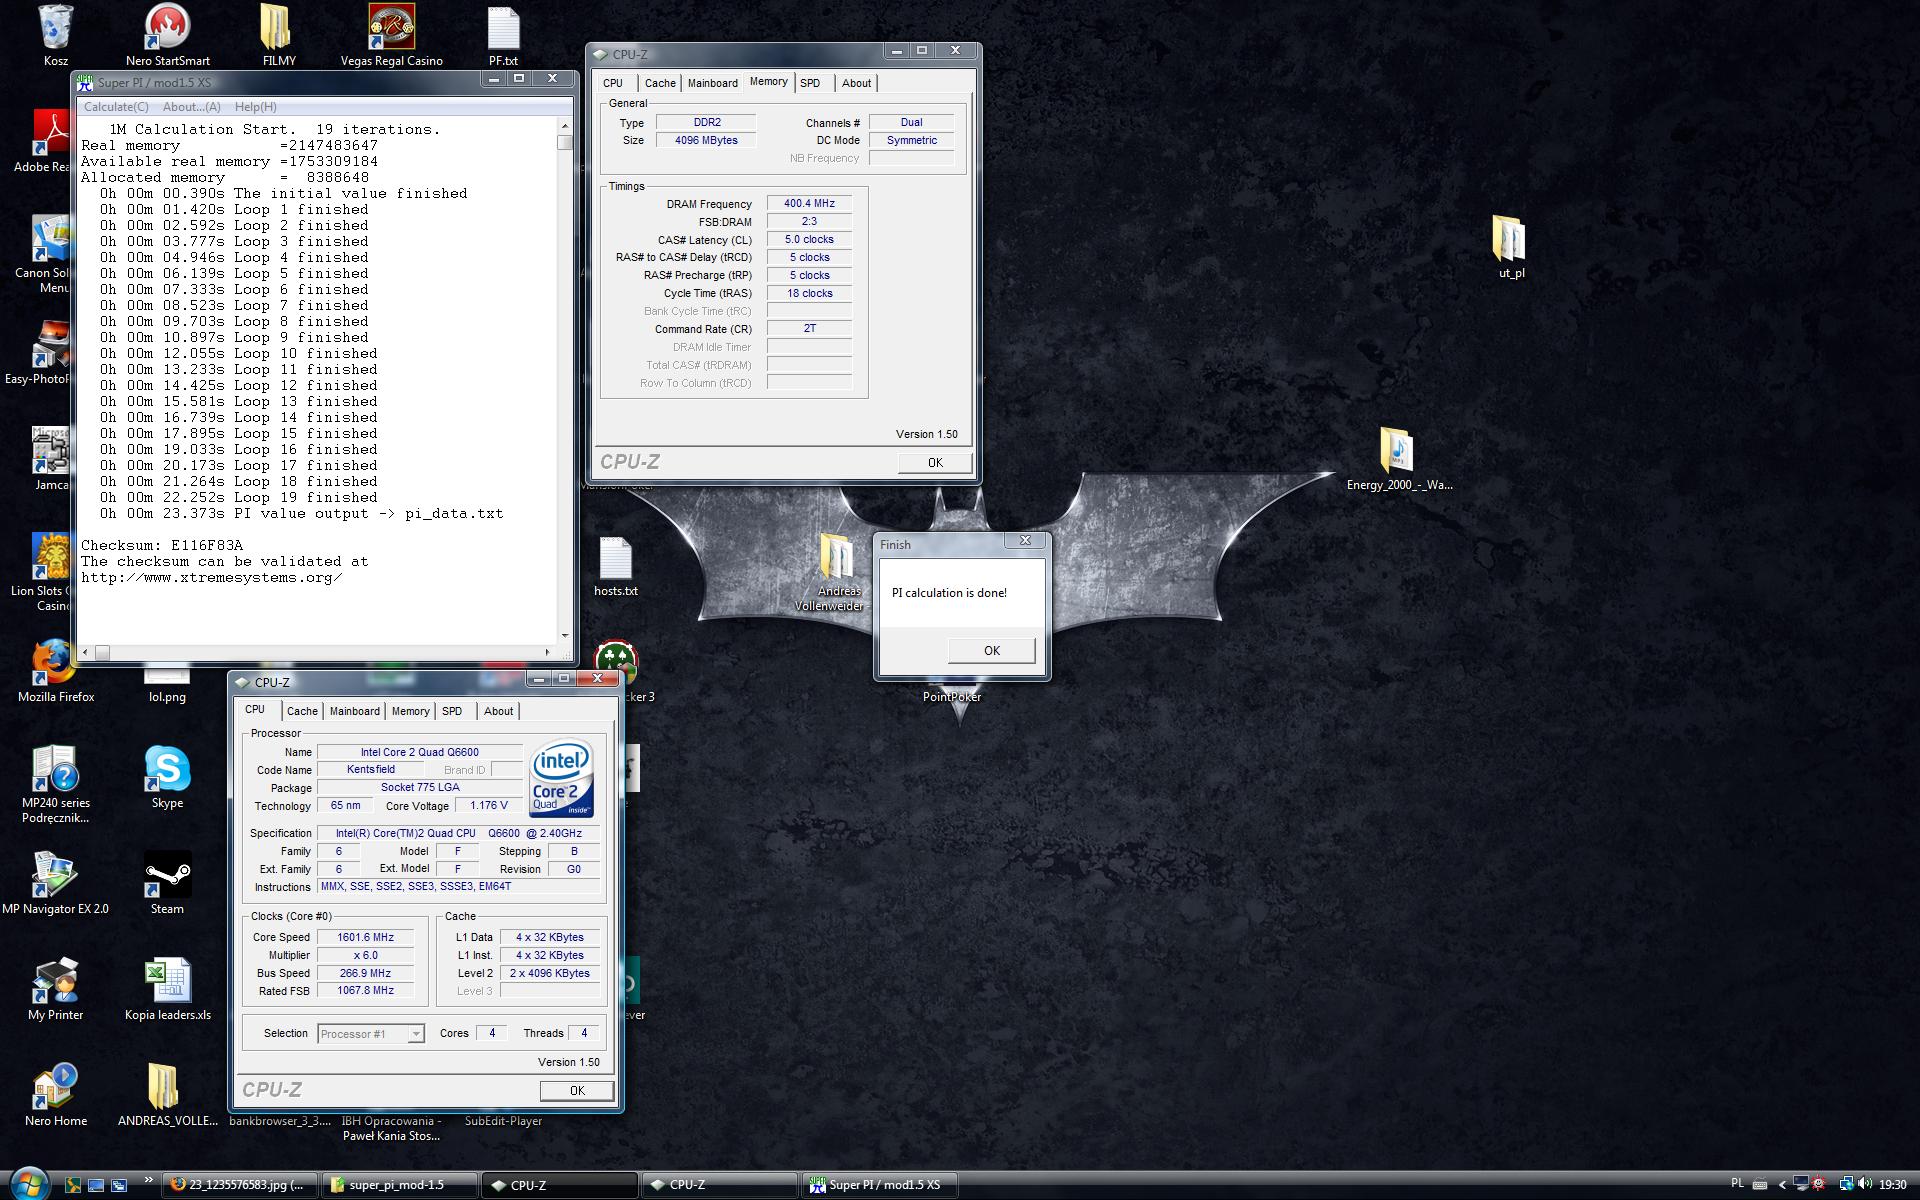Open the Calculate(C) menu in Super PI
Screen dimensions: 1920x1200
116,107
